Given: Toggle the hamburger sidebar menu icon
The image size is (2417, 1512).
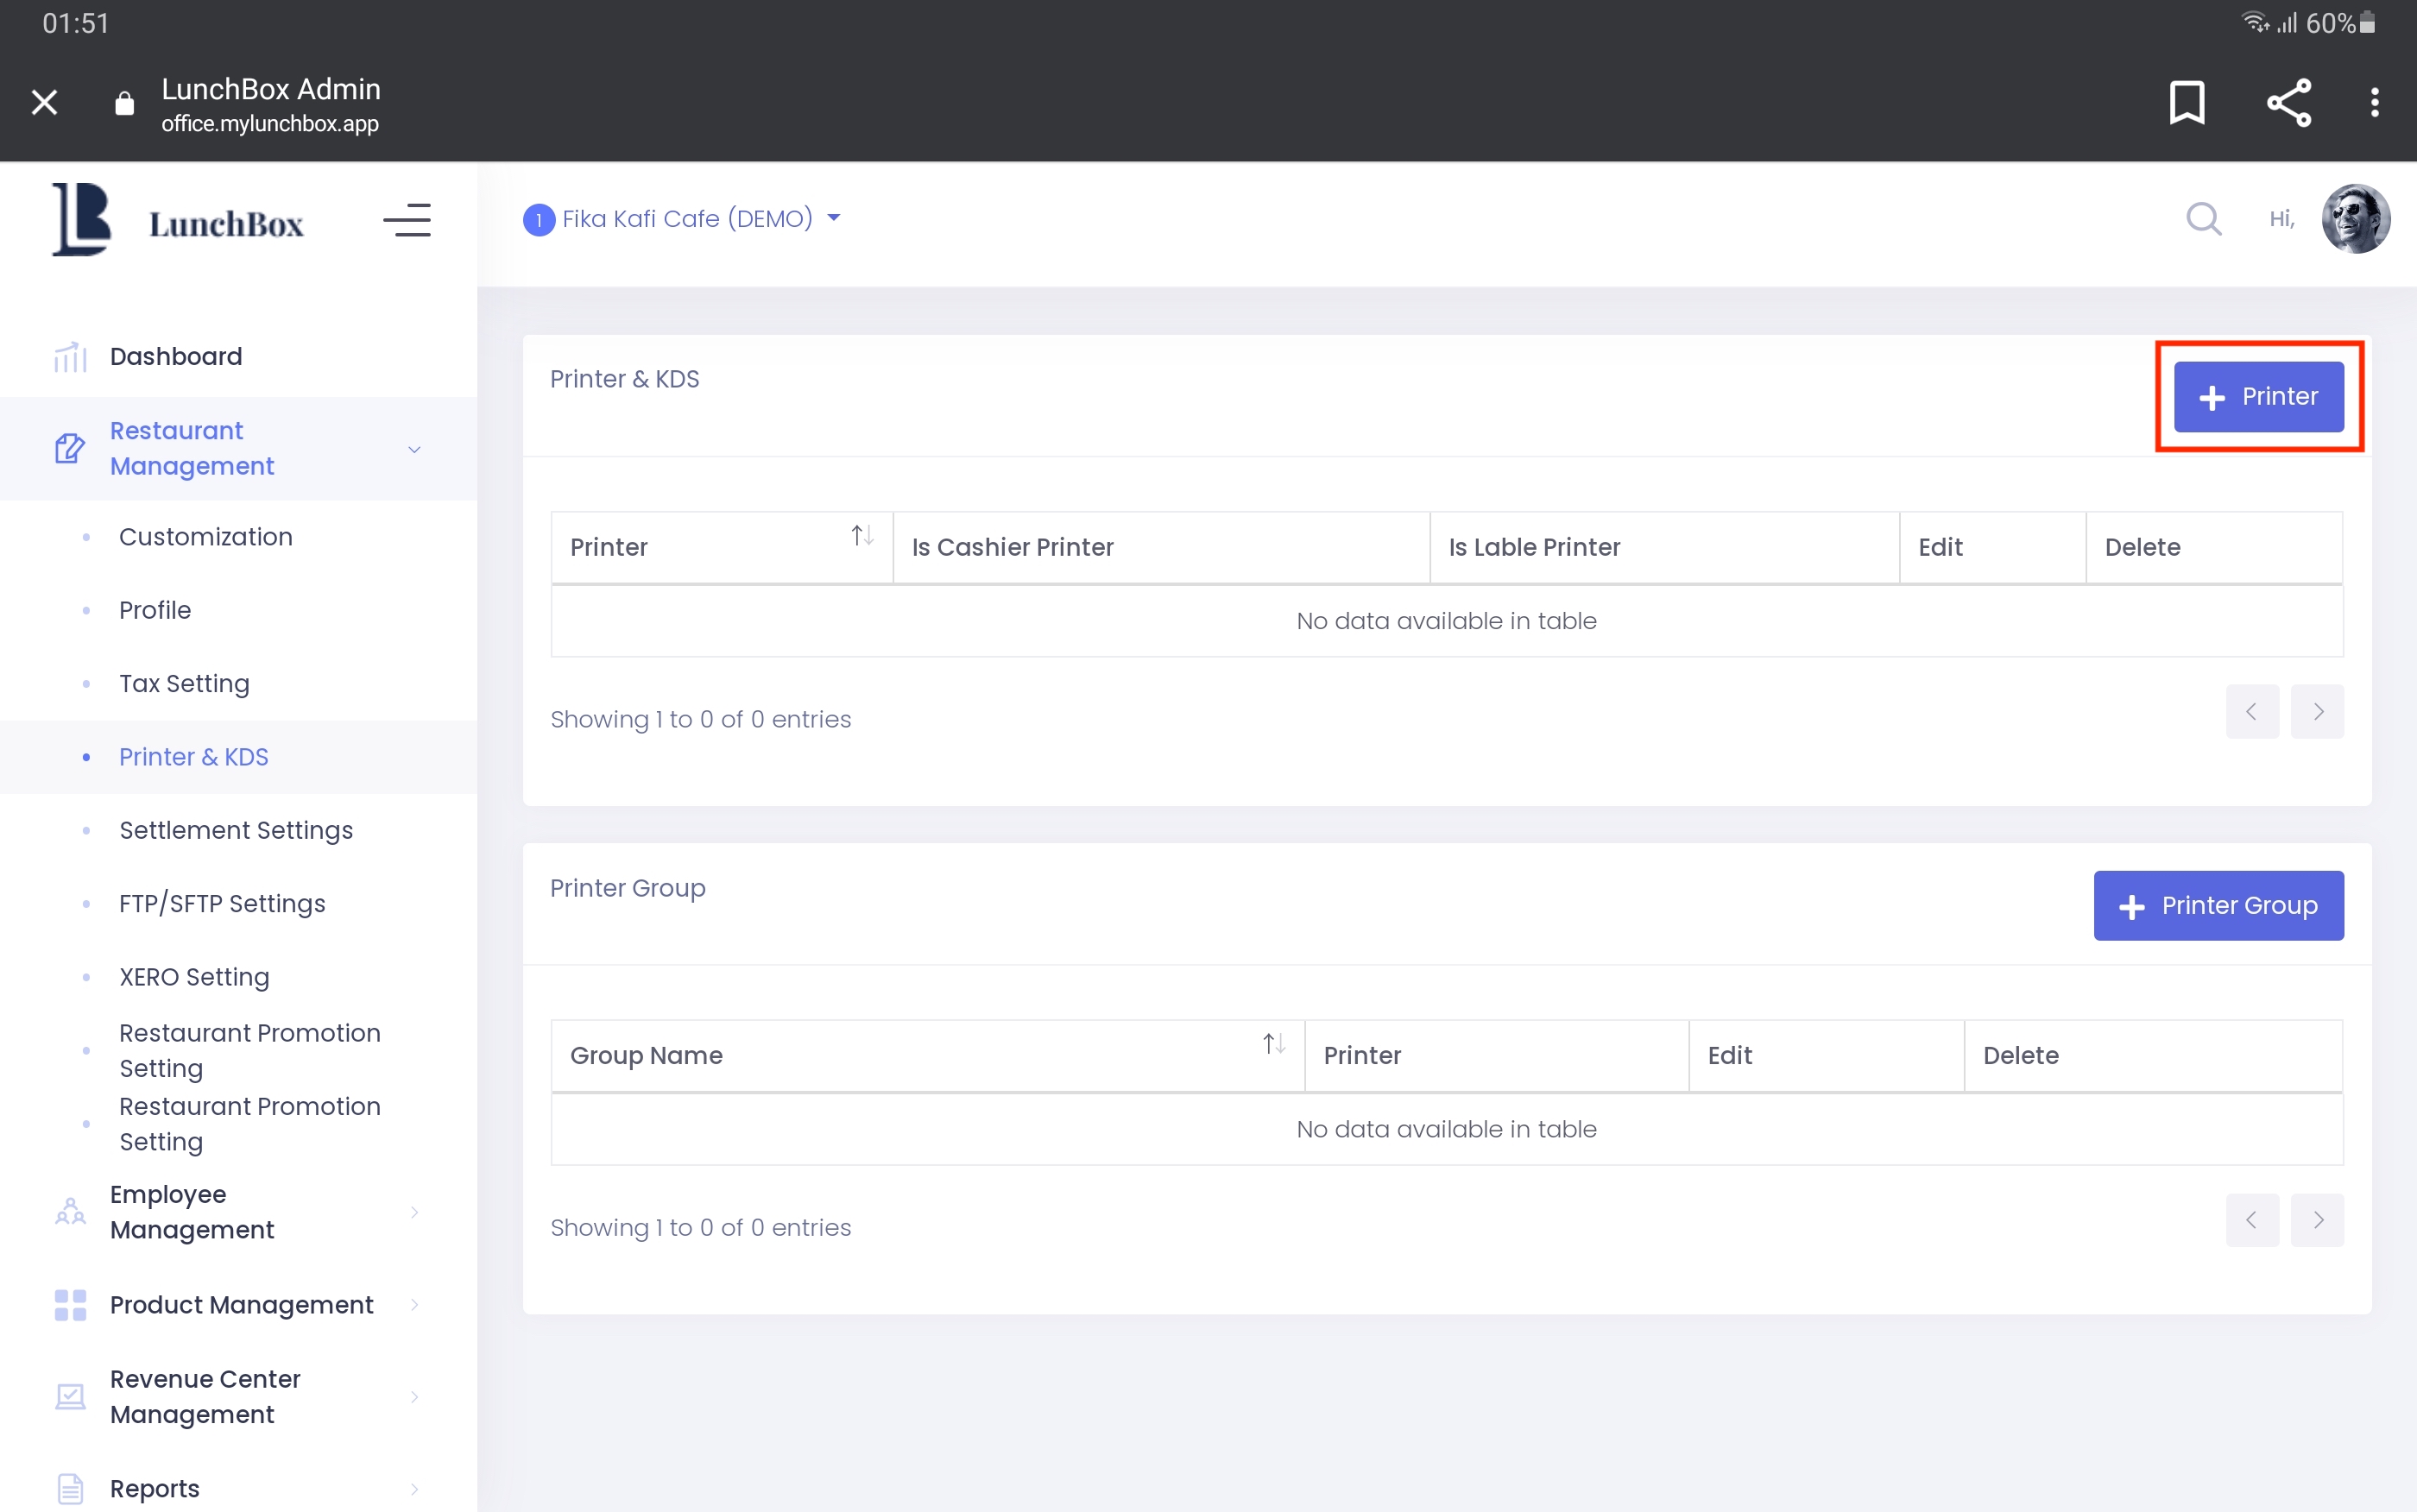Looking at the screenshot, I should [406, 220].
